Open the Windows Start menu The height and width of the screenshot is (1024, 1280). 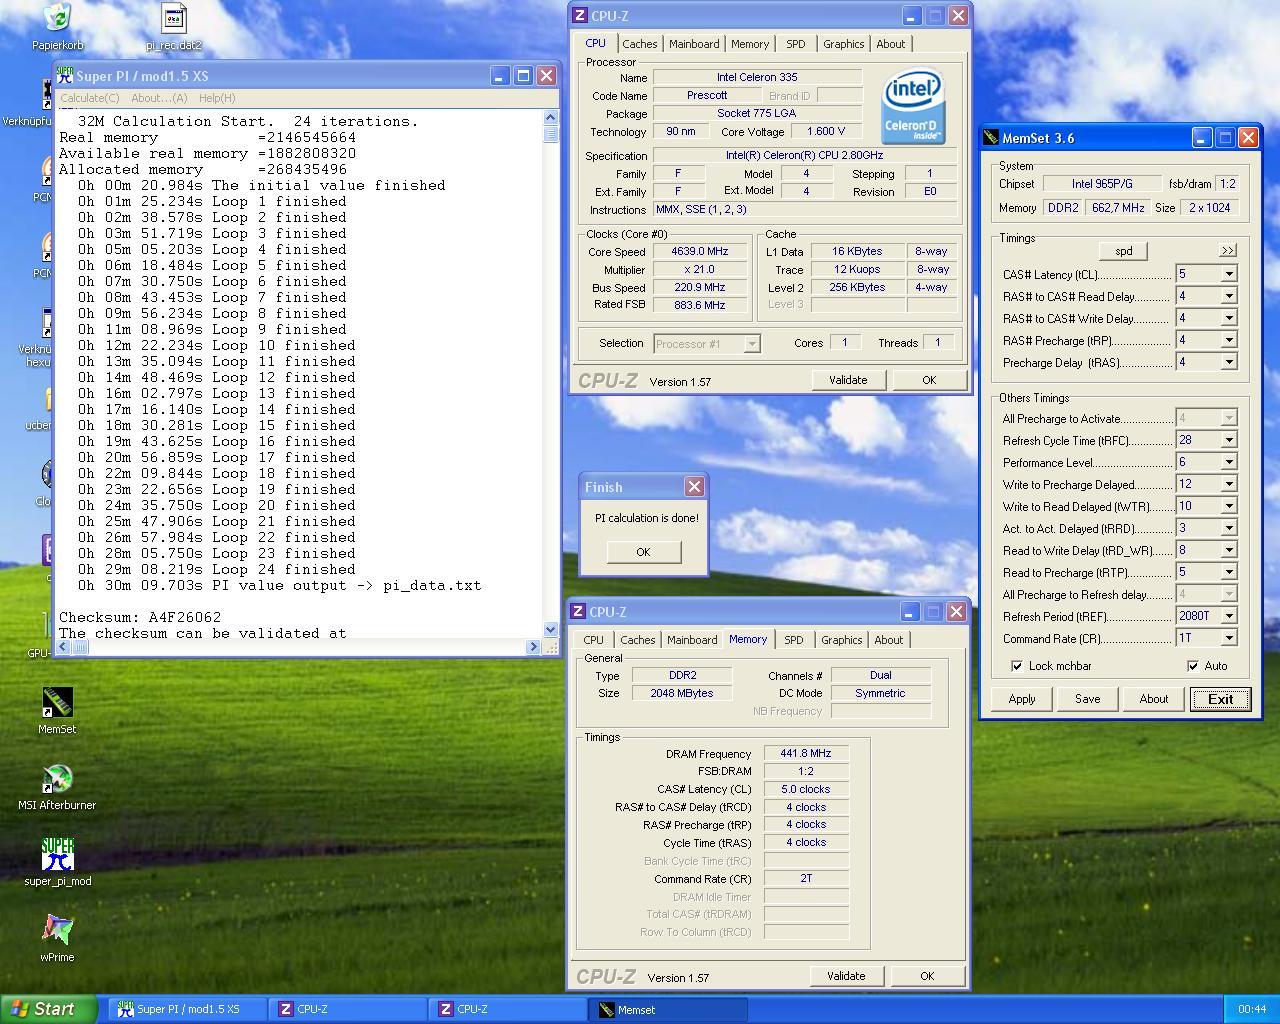click(49, 1009)
